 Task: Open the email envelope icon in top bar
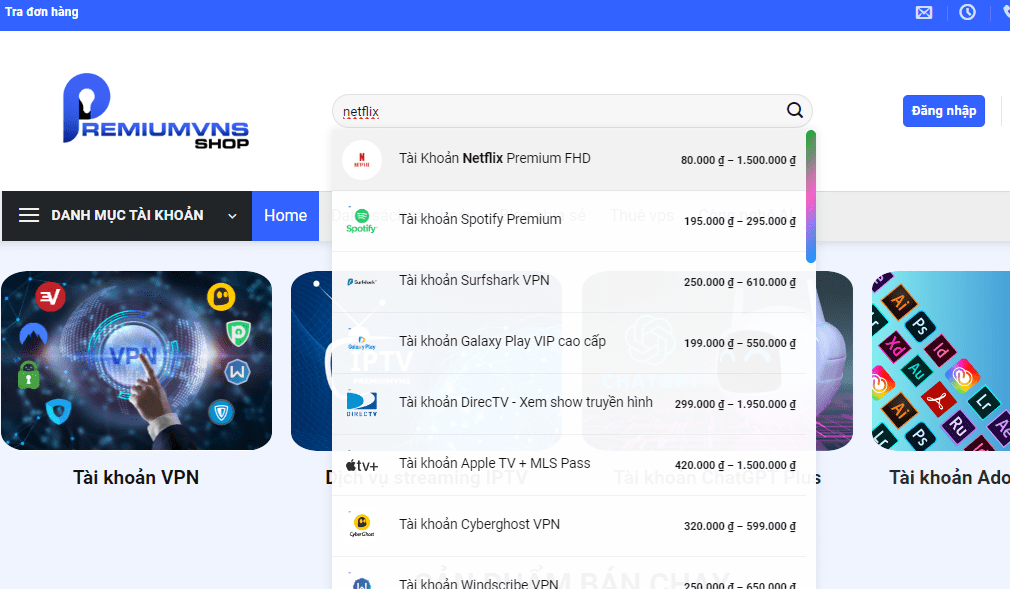pyautogui.click(x=924, y=13)
